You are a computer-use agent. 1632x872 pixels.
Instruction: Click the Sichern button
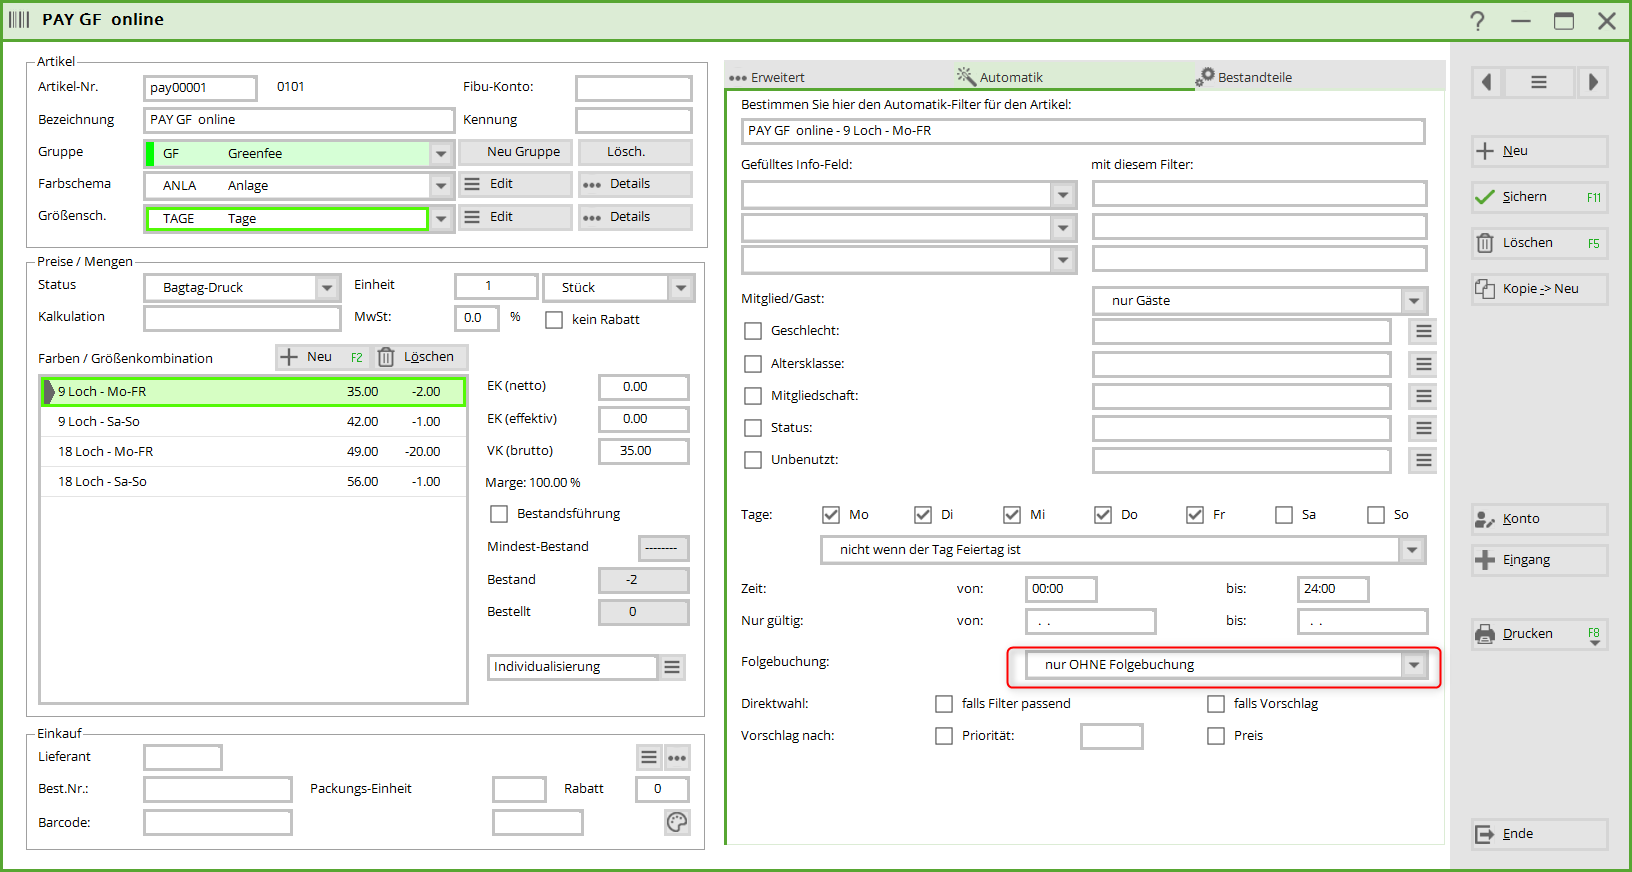click(1539, 197)
